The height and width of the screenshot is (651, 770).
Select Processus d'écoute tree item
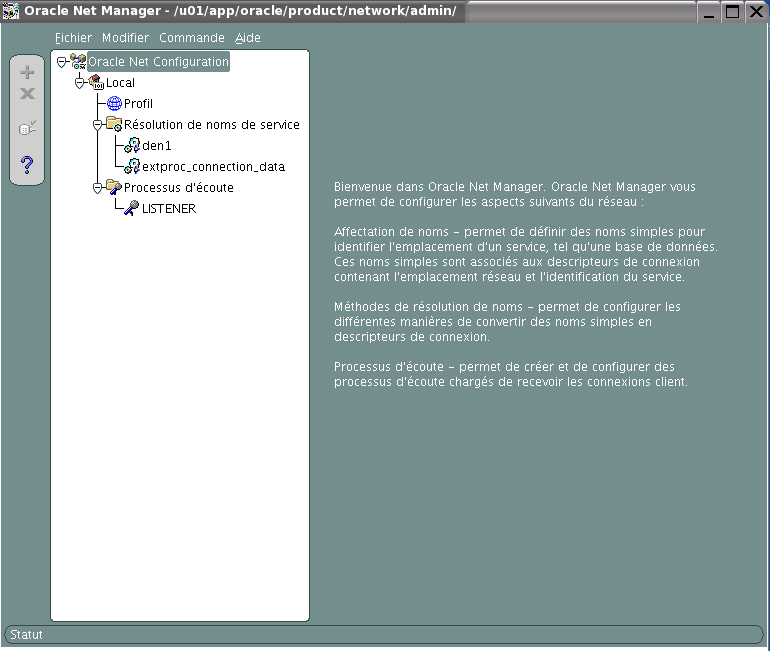click(179, 188)
